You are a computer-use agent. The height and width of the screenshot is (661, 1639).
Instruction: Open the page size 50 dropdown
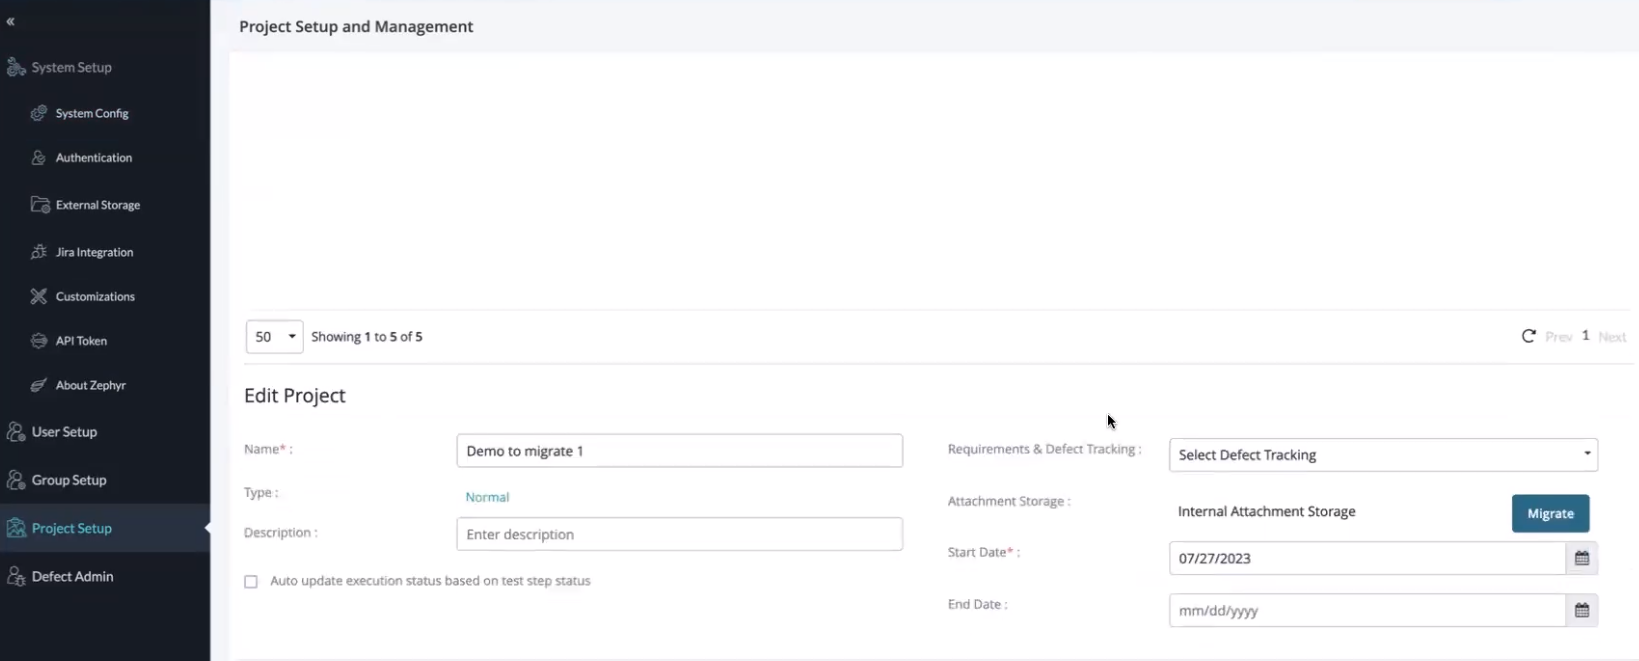pyautogui.click(x=274, y=337)
